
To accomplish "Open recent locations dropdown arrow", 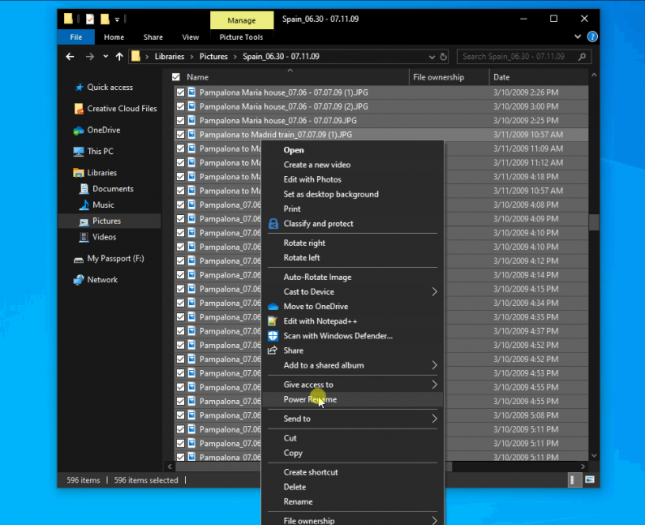I will (x=105, y=56).
